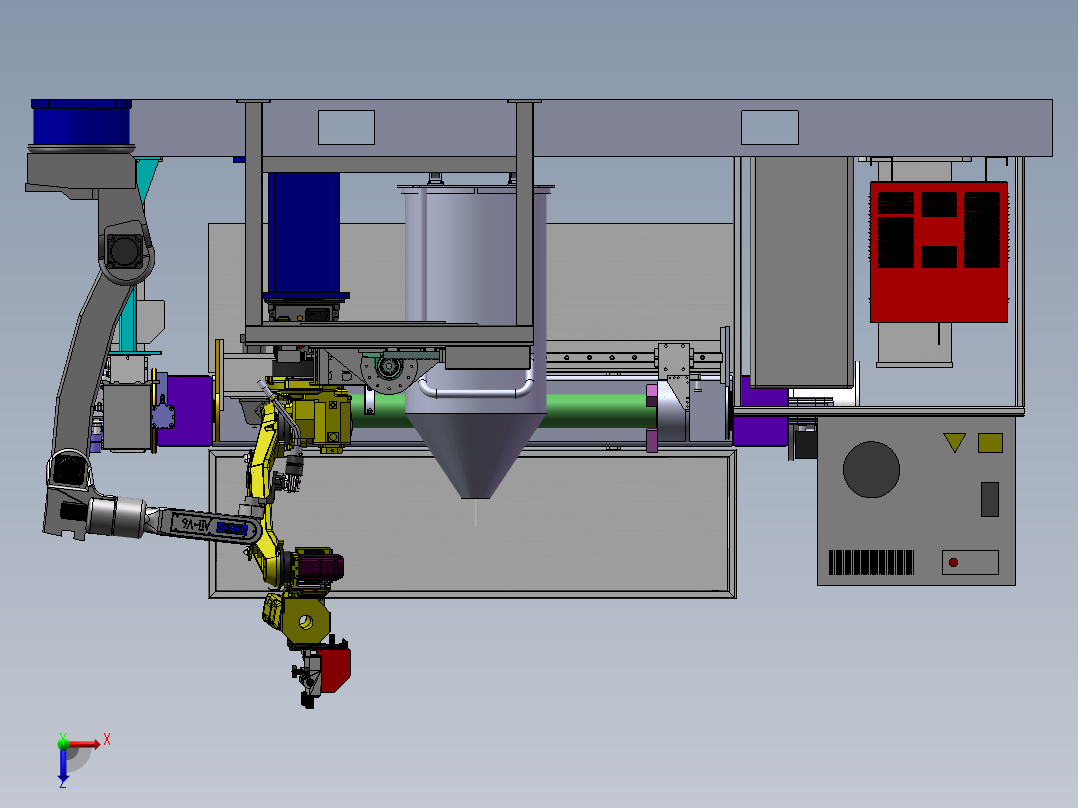Select the black vent grille on the cabinet
The width and height of the screenshot is (1078, 808).
[871, 562]
